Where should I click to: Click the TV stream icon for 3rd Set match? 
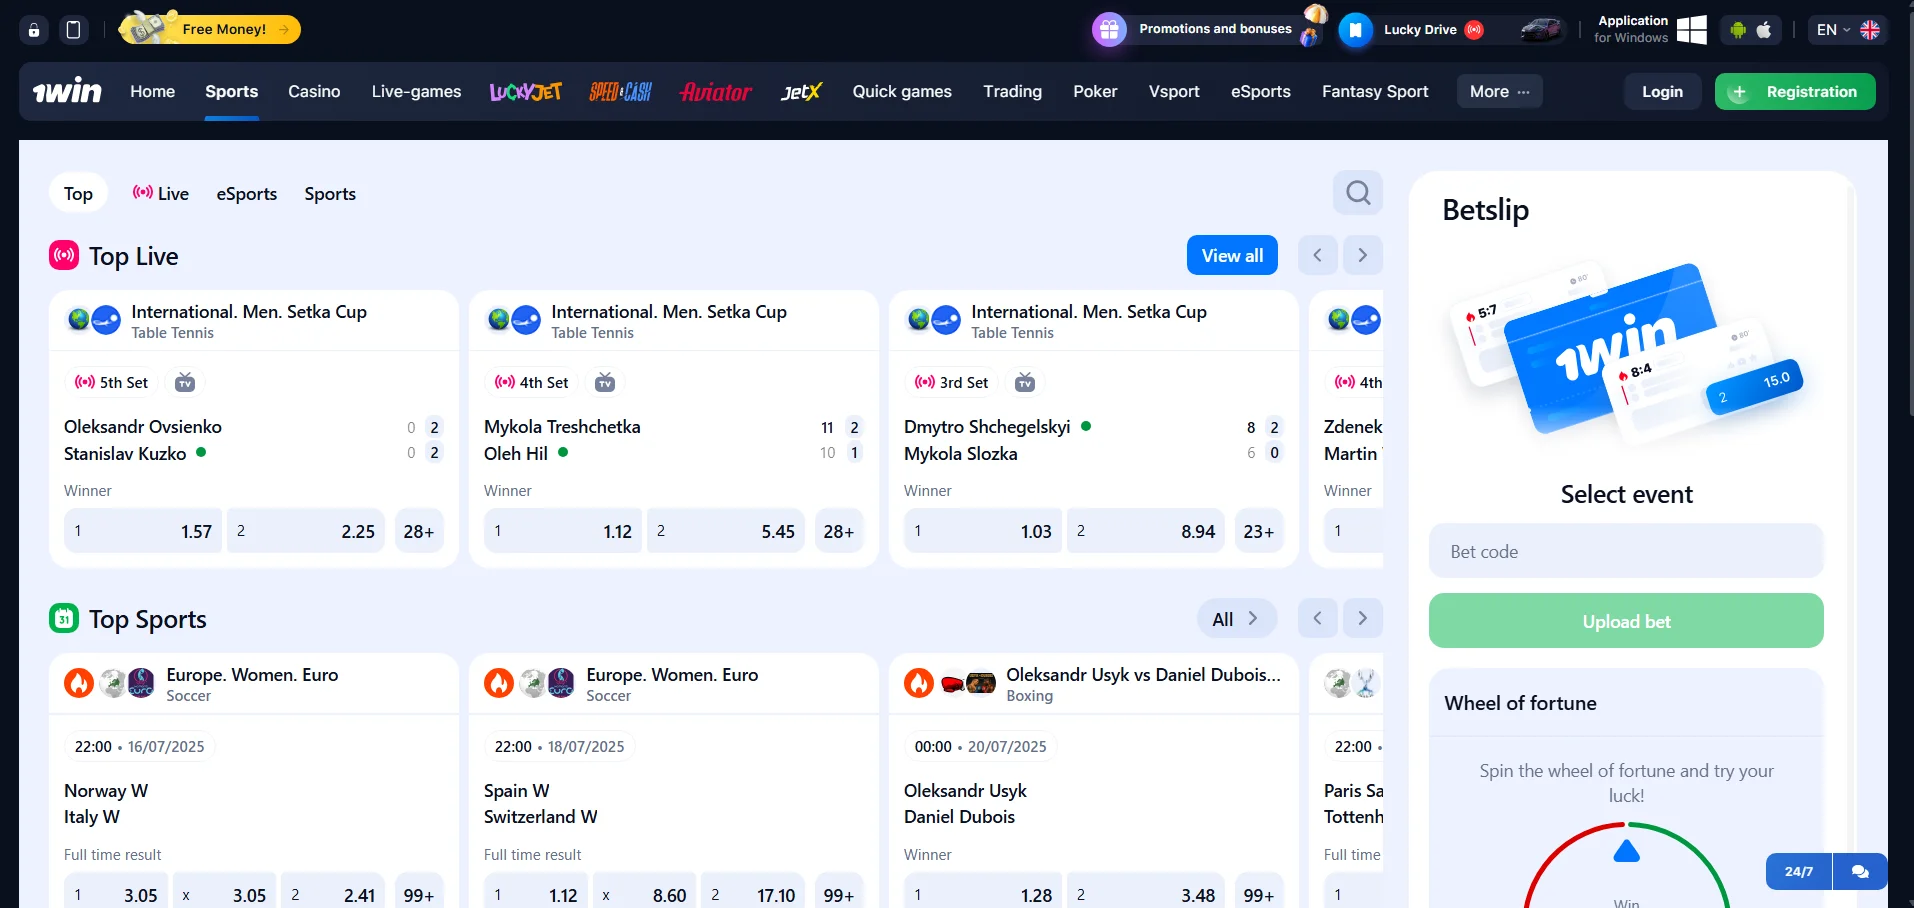tap(1025, 382)
